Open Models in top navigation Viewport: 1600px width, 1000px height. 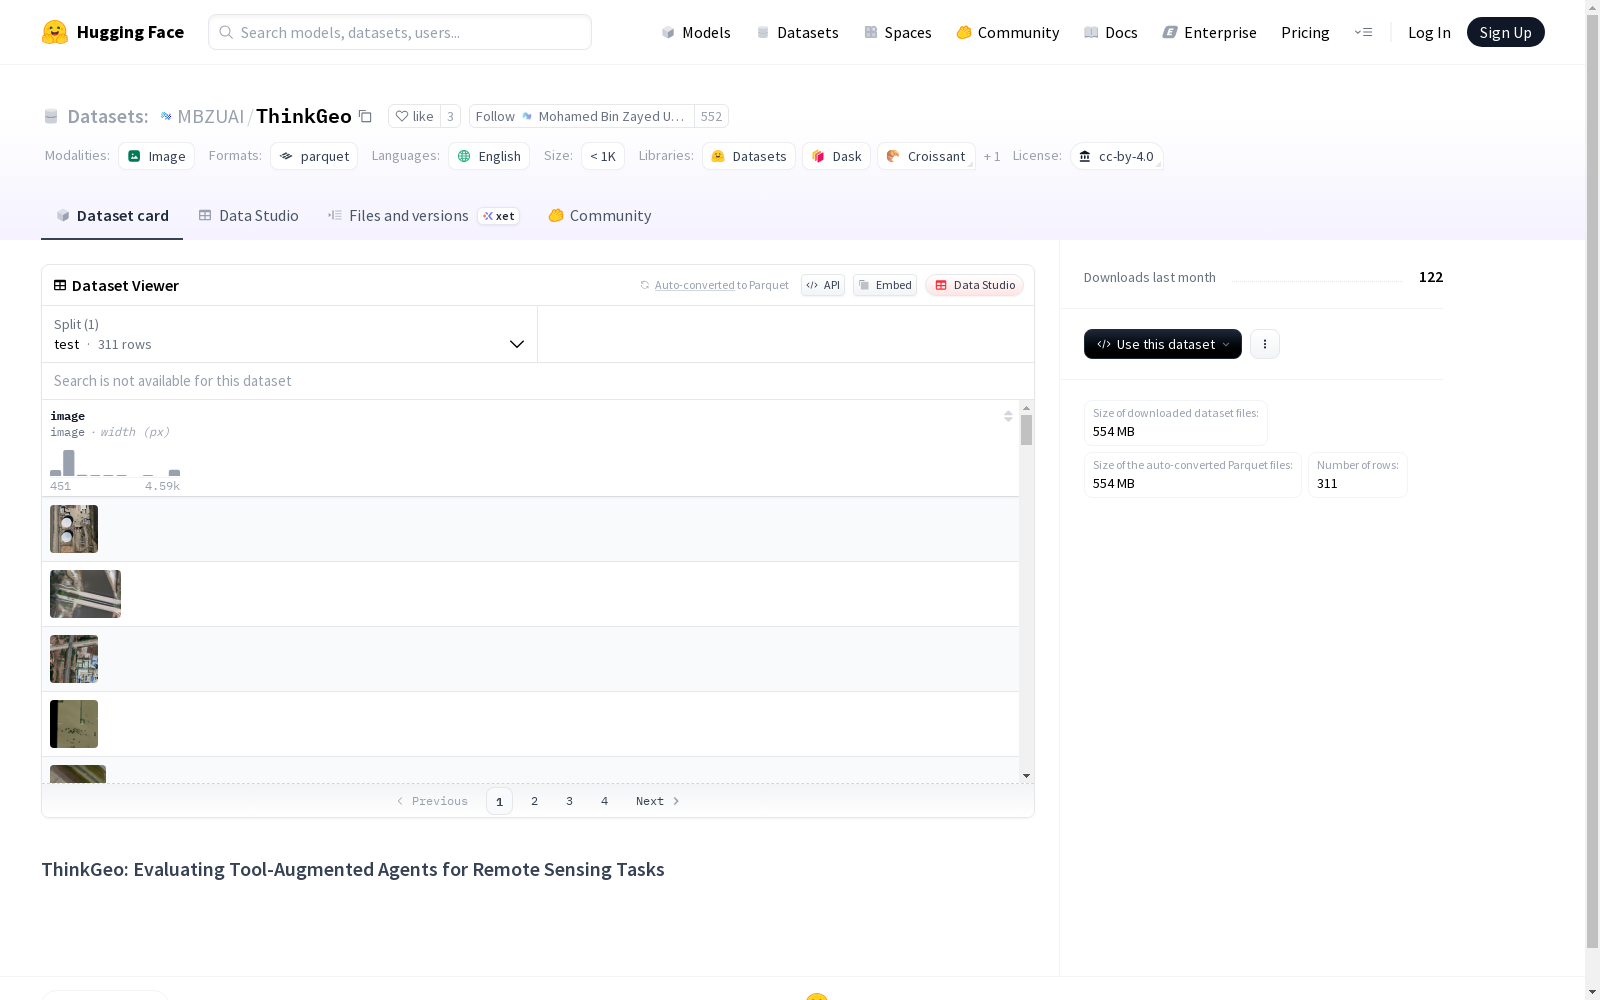(696, 32)
